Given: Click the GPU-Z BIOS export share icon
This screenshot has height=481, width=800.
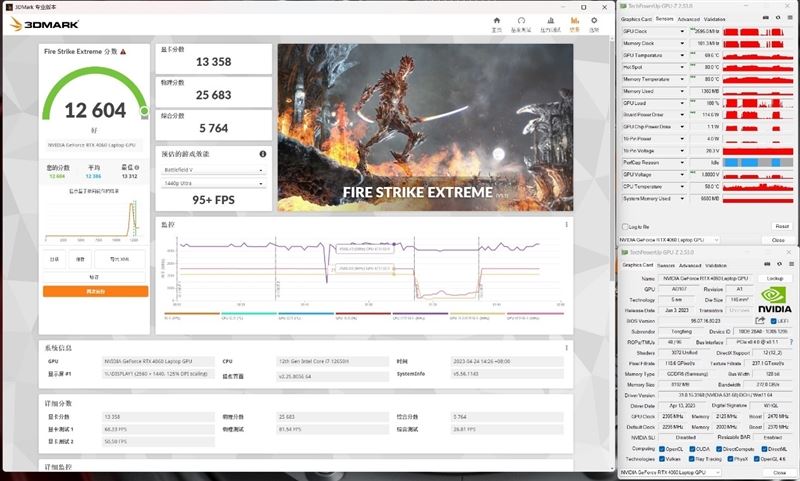Looking at the screenshot, I should tap(760, 320).
